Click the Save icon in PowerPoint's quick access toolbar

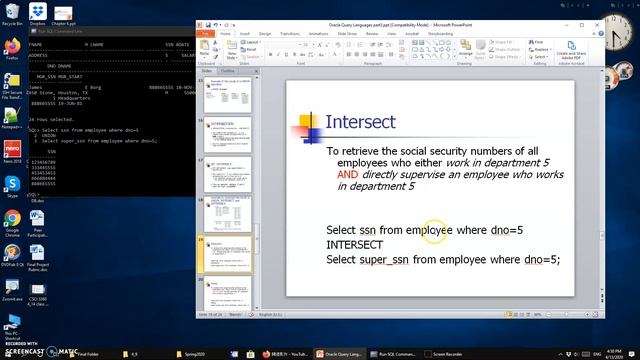click(208, 25)
